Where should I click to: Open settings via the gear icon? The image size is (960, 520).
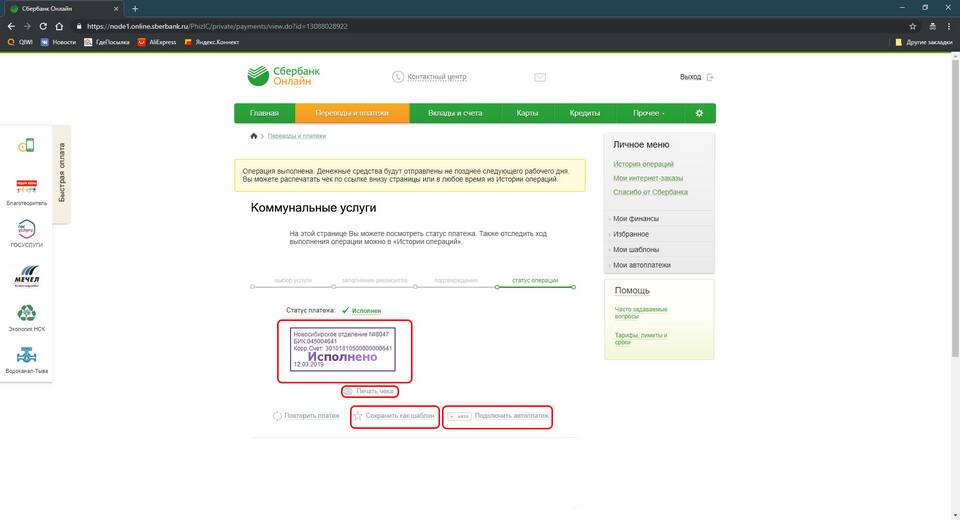click(x=699, y=113)
